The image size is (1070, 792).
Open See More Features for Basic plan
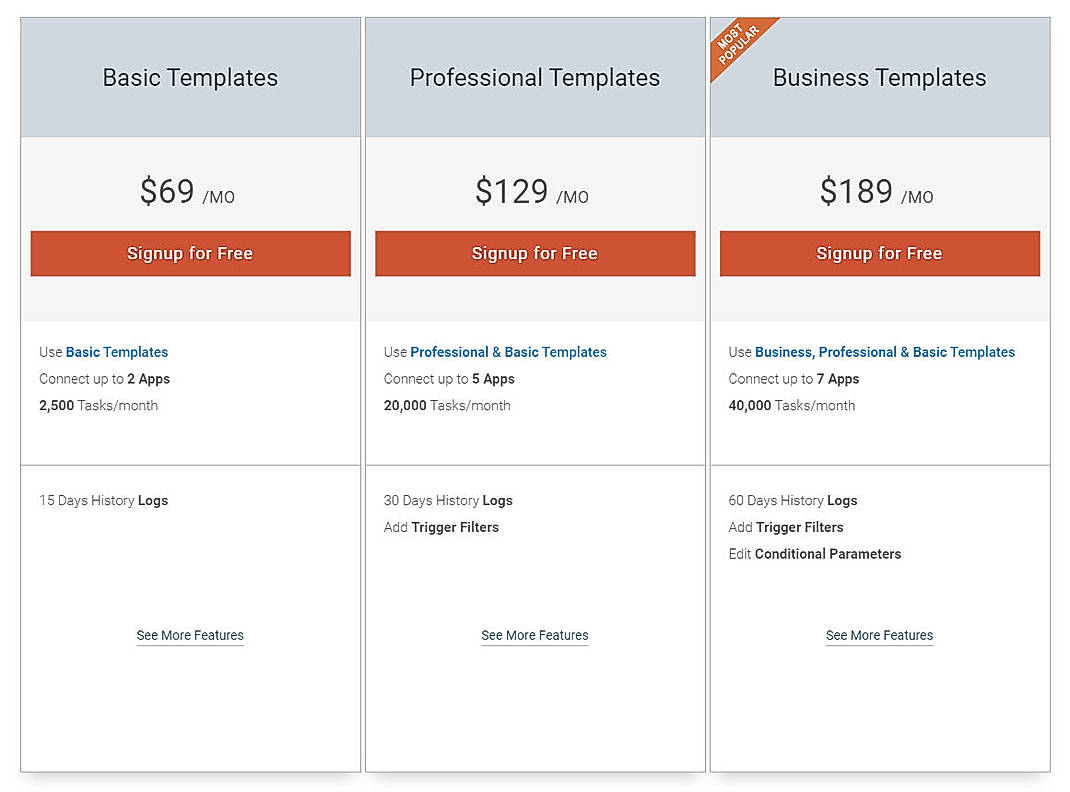pyautogui.click(x=190, y=635)
